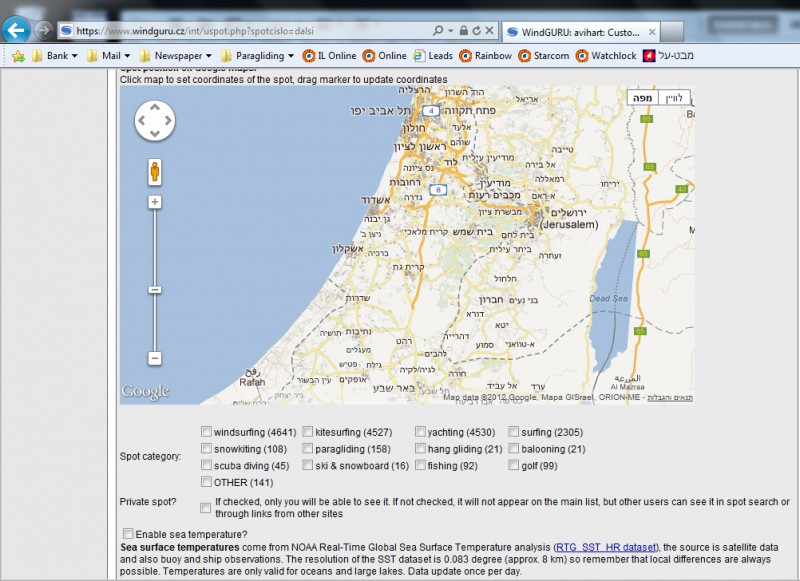Screen dimensions: 800x581
Task: Switch map to מפה map view
Action: pyautogui.click(x=643, y=97)
